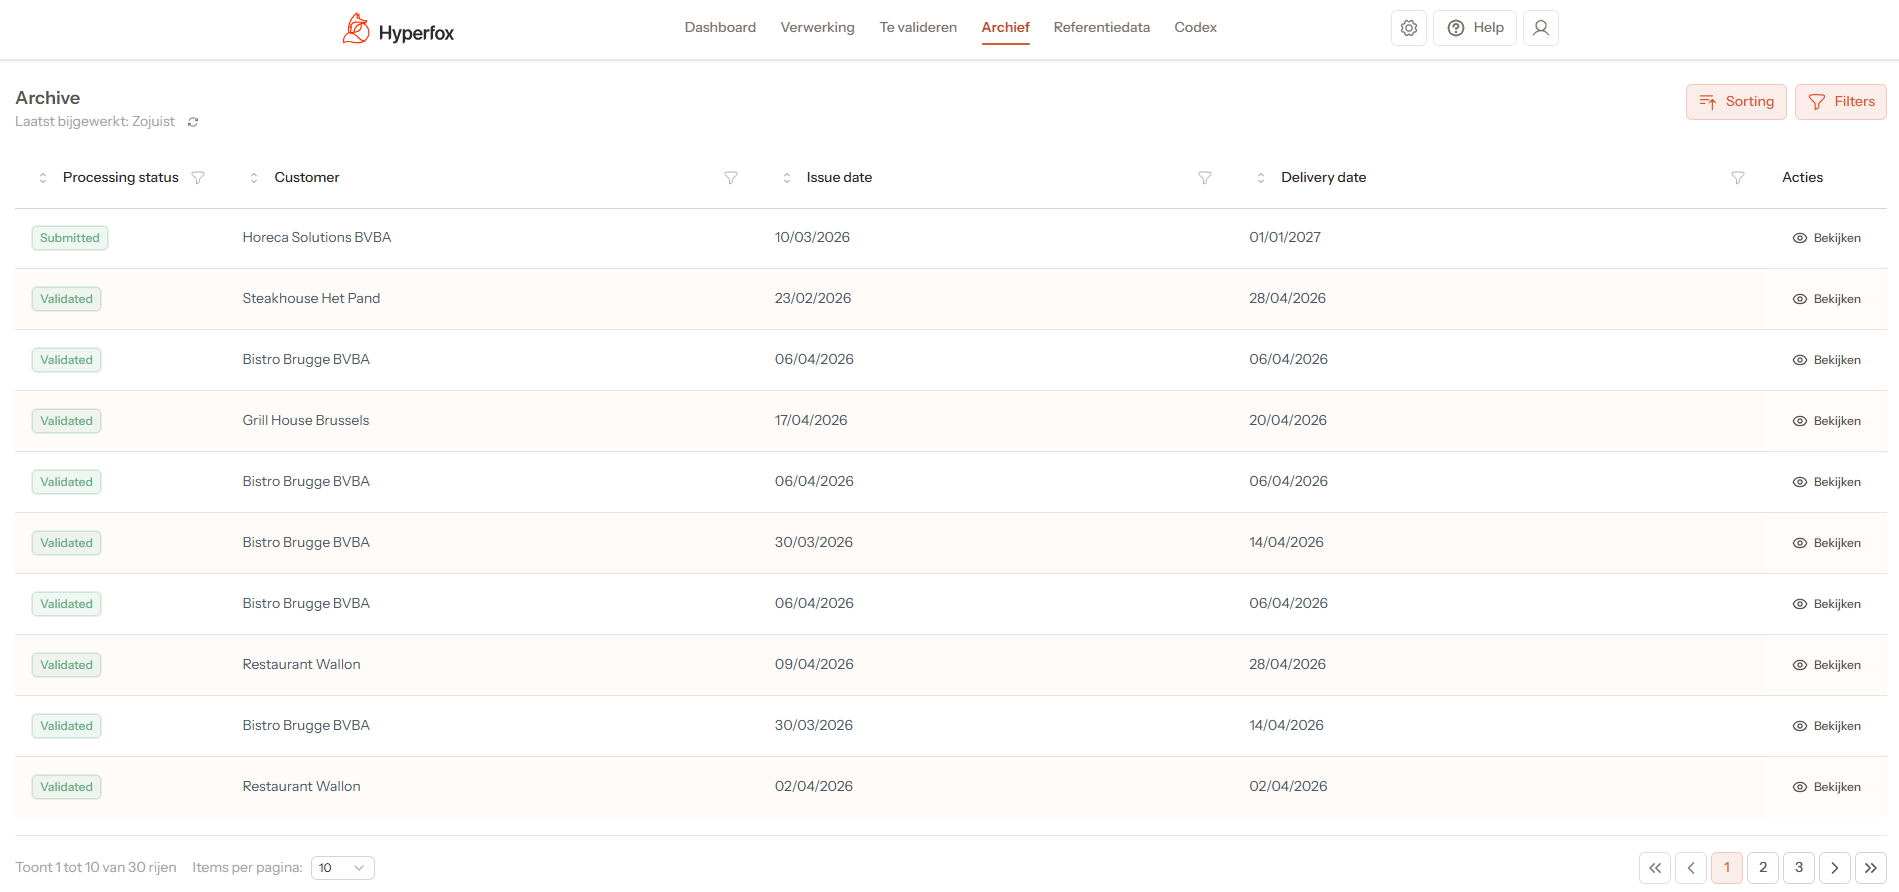1899x892 pixels.
Task: Toggle sort order on Processing status column
Action: click(43, 178)
